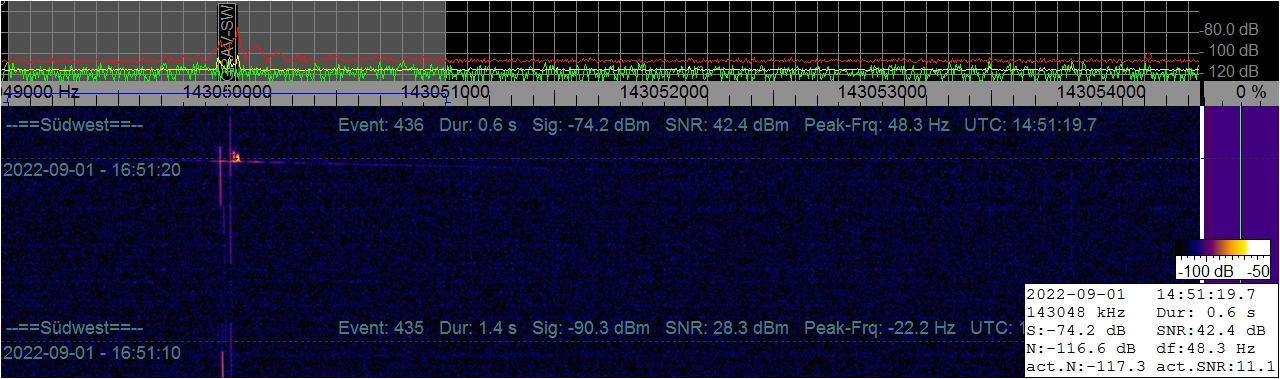1280x379 pixels.
Task: Select the 143052000 frequency tick label
Action: click(664, 91)
